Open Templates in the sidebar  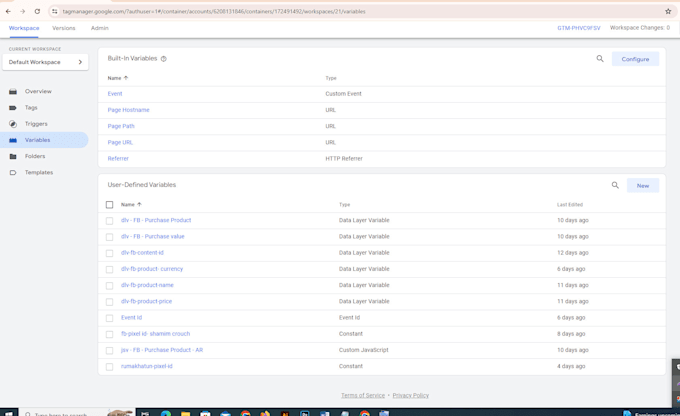tap(39, 173)
